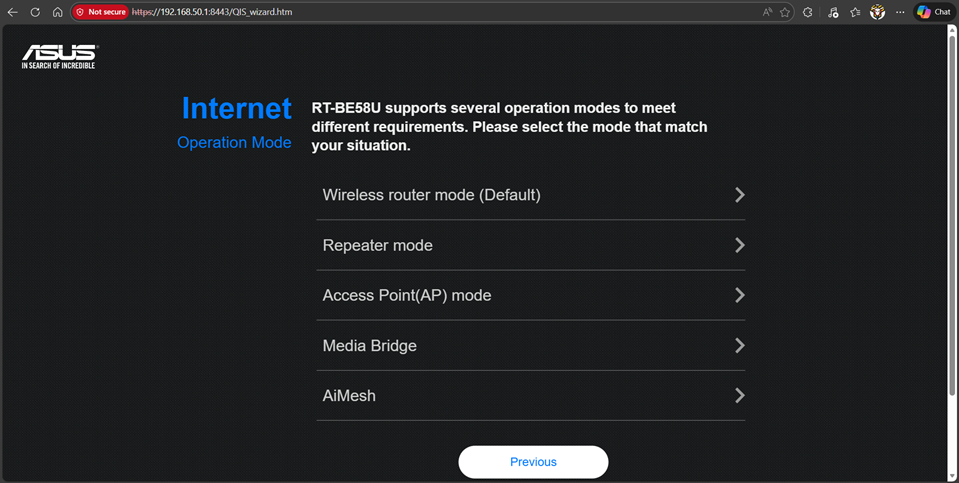959x483 pixels.
Task: Open the Read aloud icon in address bar
Action: tap(767, 12)
